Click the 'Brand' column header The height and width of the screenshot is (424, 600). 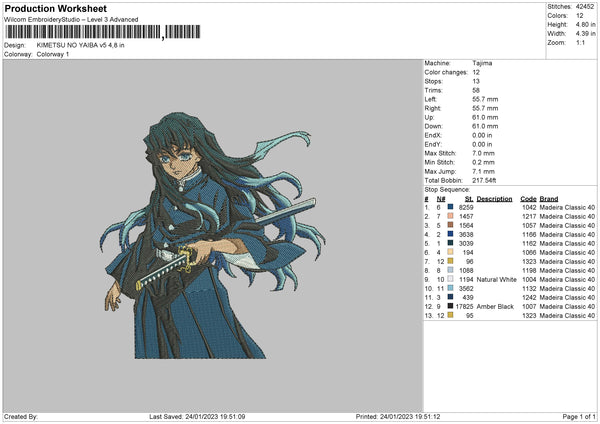[549, 199]
